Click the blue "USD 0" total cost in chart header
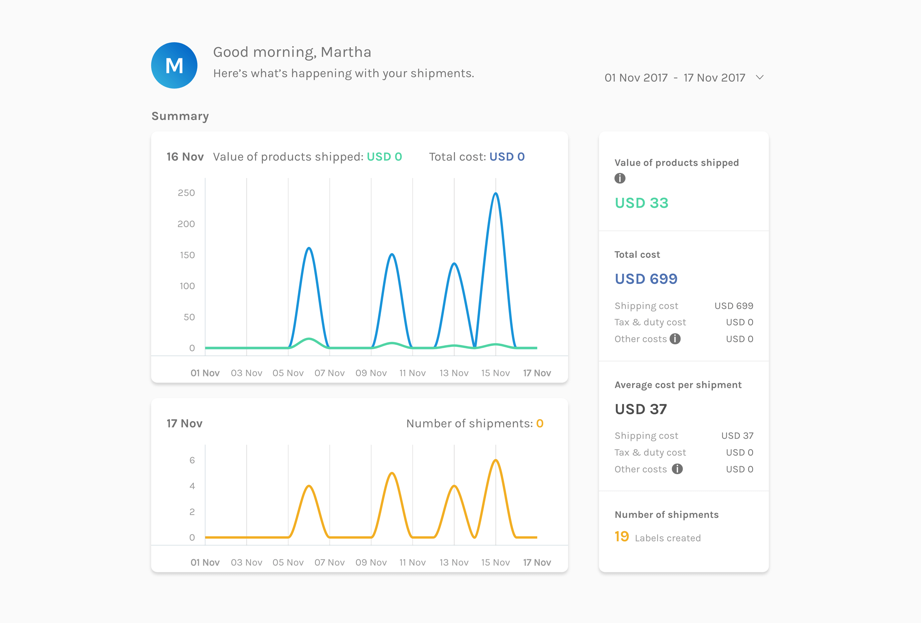Screen dimensions: 921x623 coord(507,157)
